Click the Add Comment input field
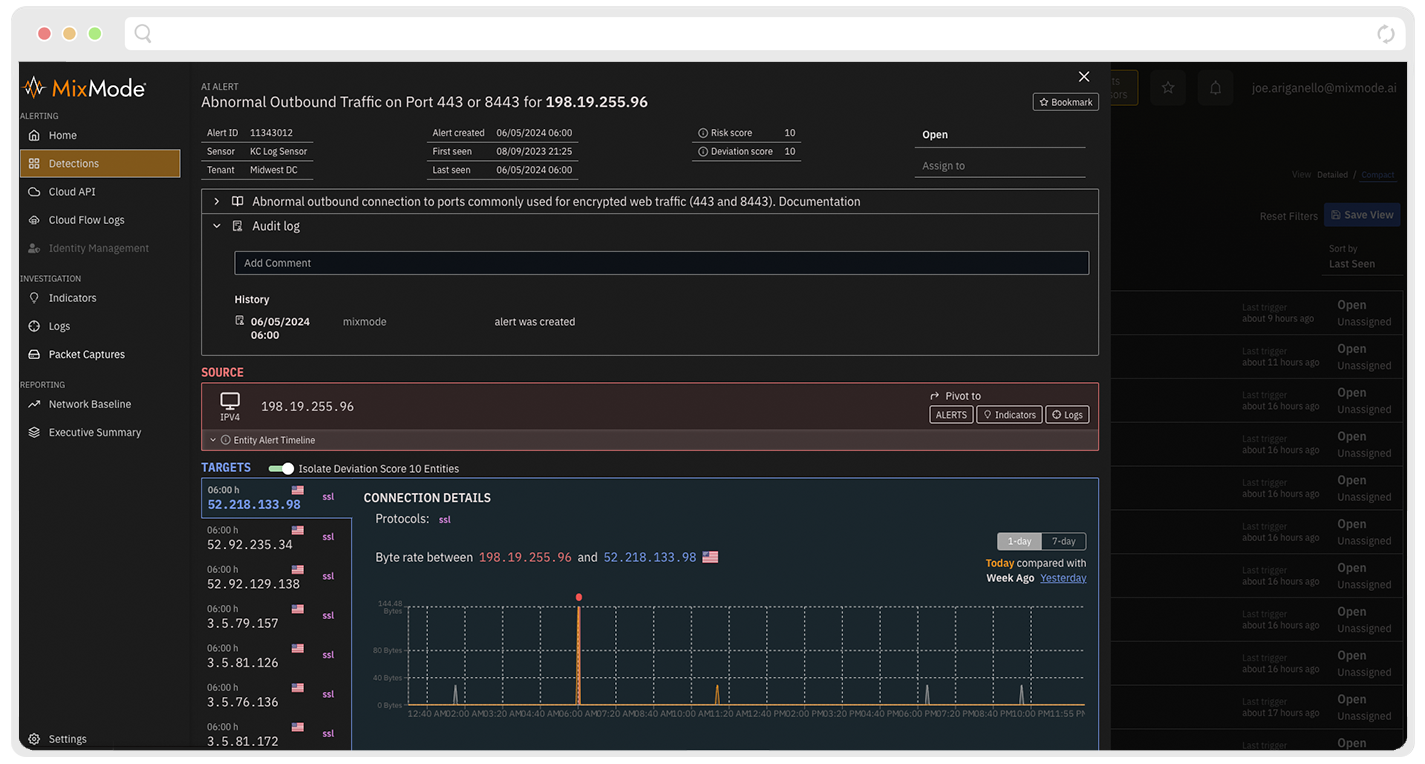 661,263
